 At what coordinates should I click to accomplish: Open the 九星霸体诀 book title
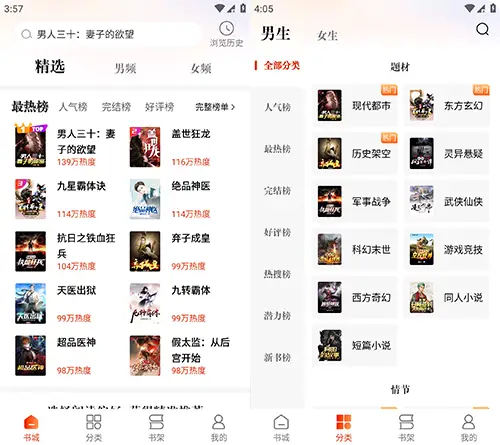coord(81,186)
